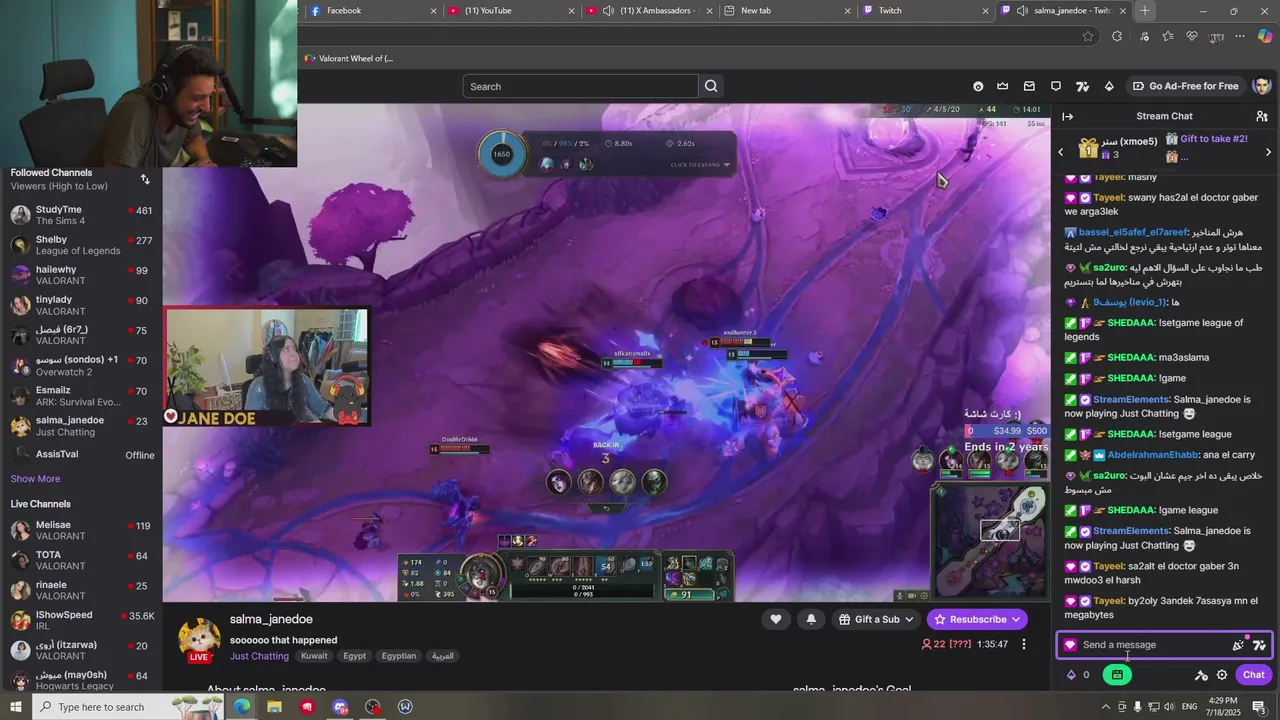Click the Egyptian tag
This screenshot has width=1280, height=720.
pyautogui.click(x=399, y=656)
